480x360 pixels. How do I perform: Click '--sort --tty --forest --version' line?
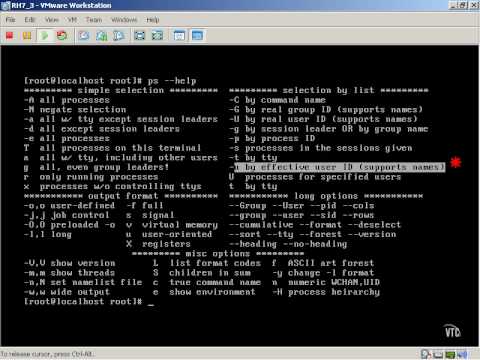313,234
